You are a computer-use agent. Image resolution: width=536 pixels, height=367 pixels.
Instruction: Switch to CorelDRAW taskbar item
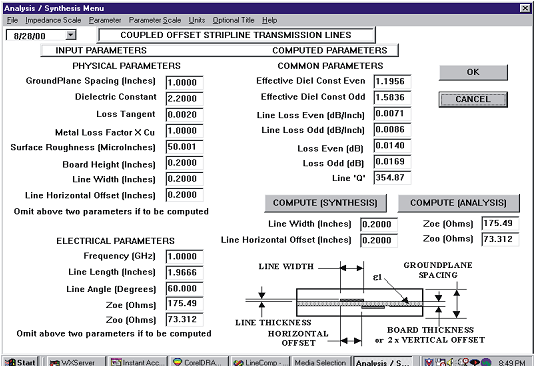200,362
